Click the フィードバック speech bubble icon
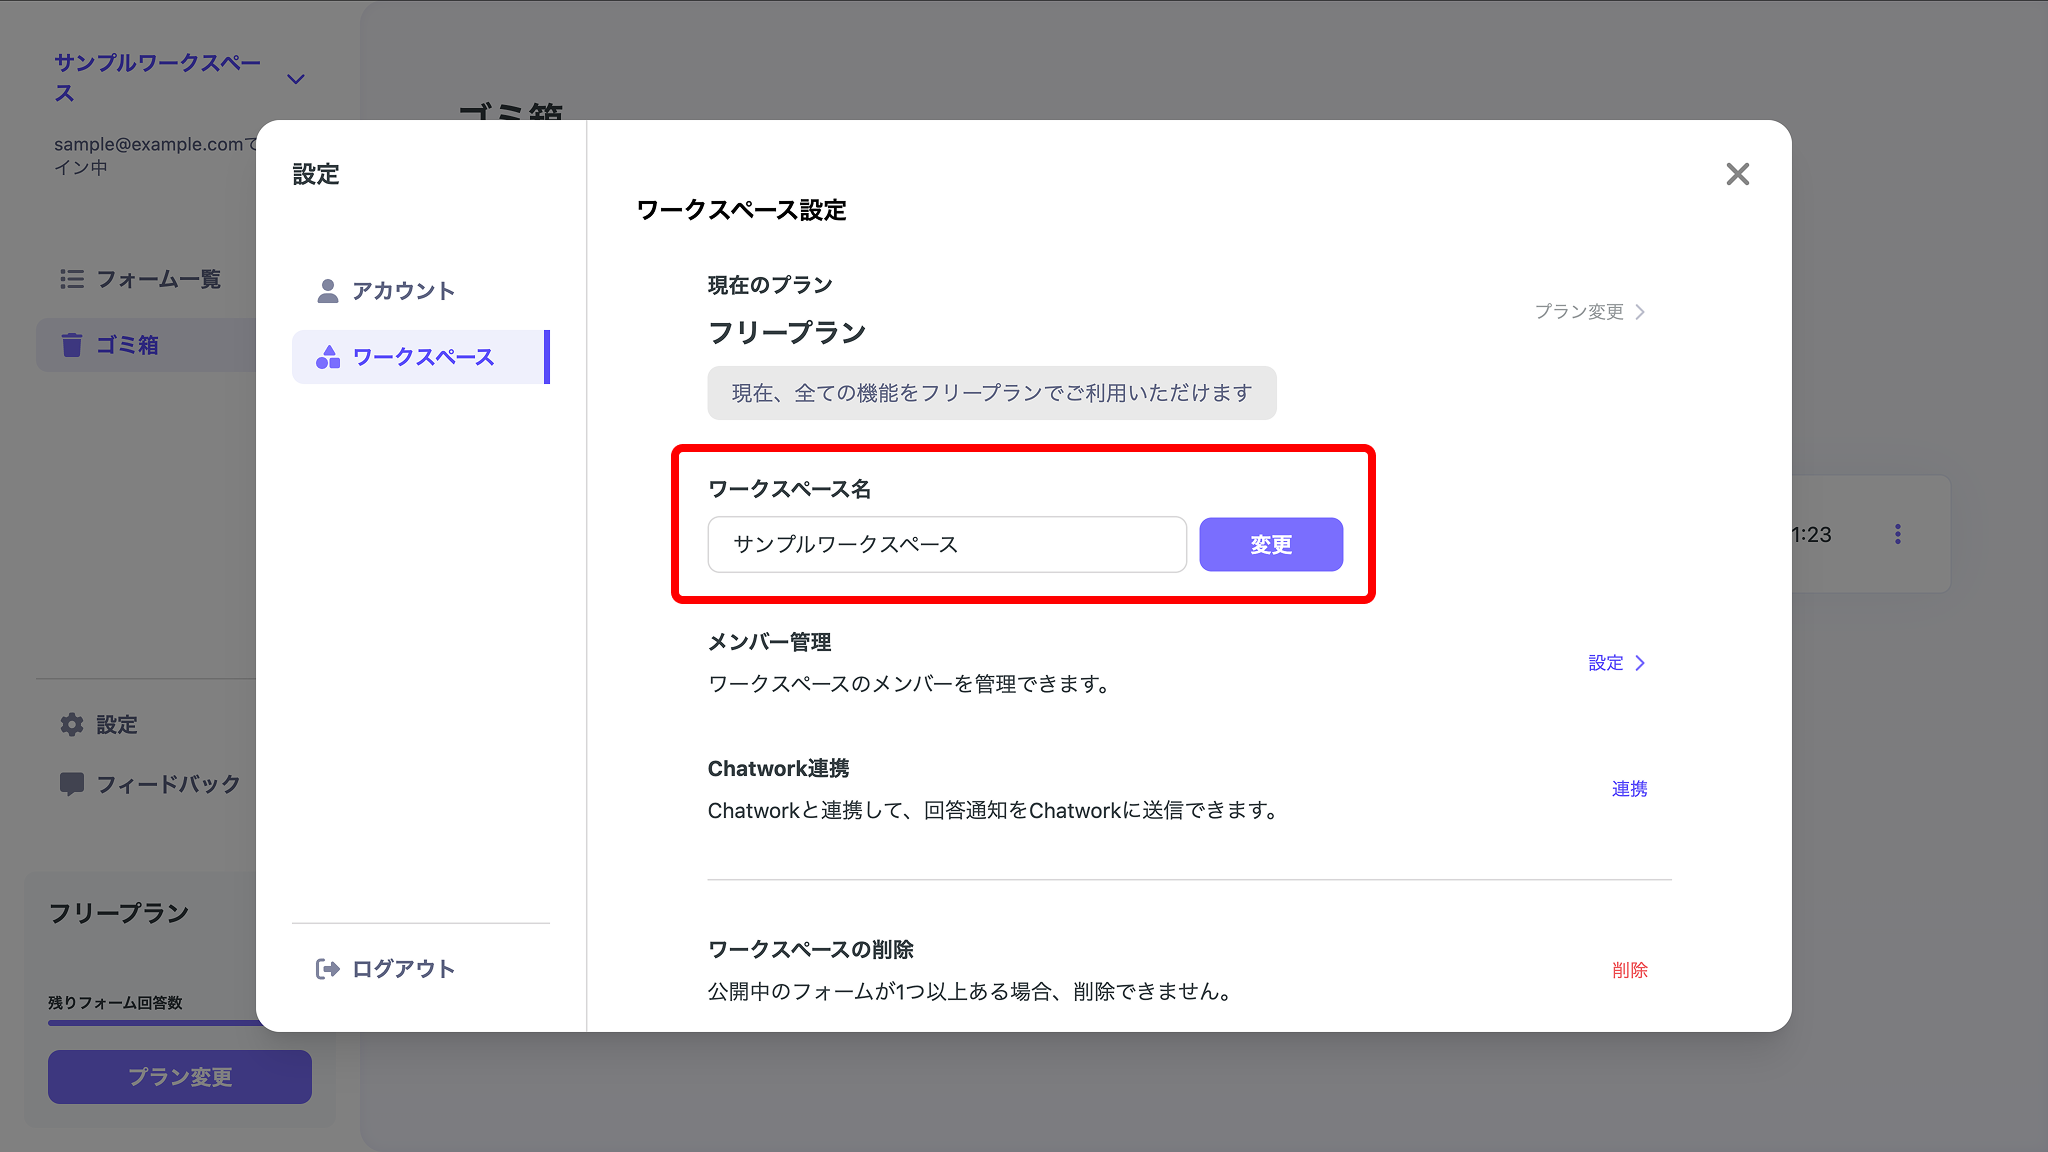The image size is (2048, 1152). click(72, 784)
